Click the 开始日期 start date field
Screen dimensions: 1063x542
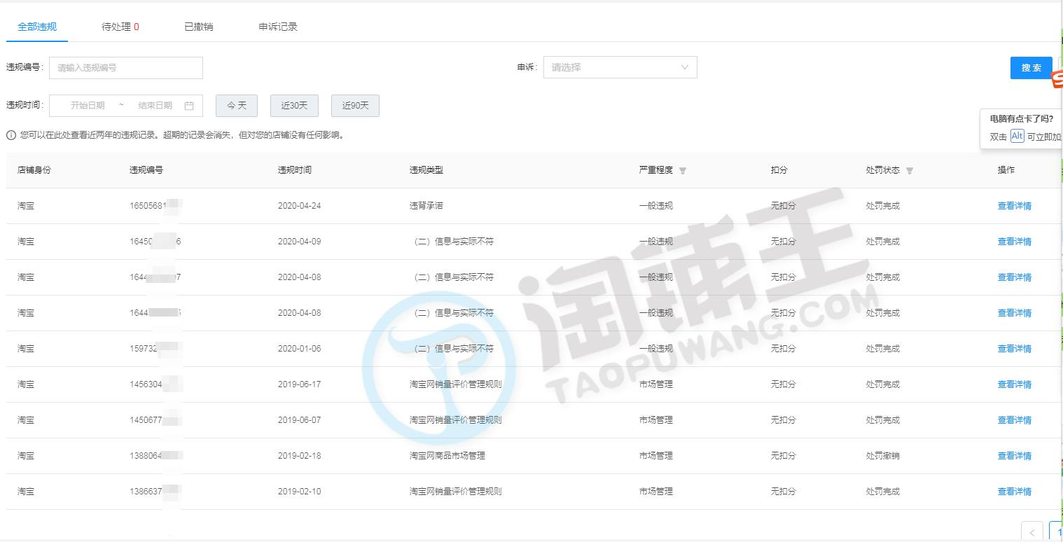pos(88,106)
